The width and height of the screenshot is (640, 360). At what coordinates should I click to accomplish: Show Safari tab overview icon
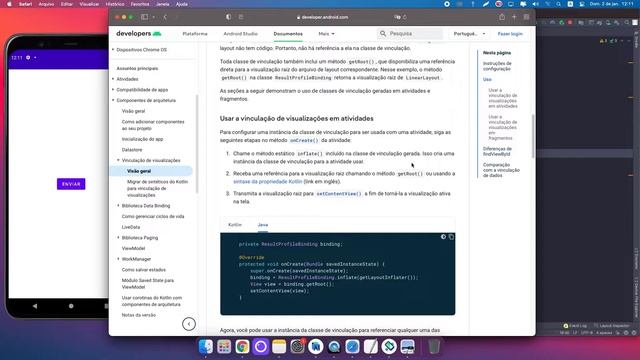coord(527,17)
